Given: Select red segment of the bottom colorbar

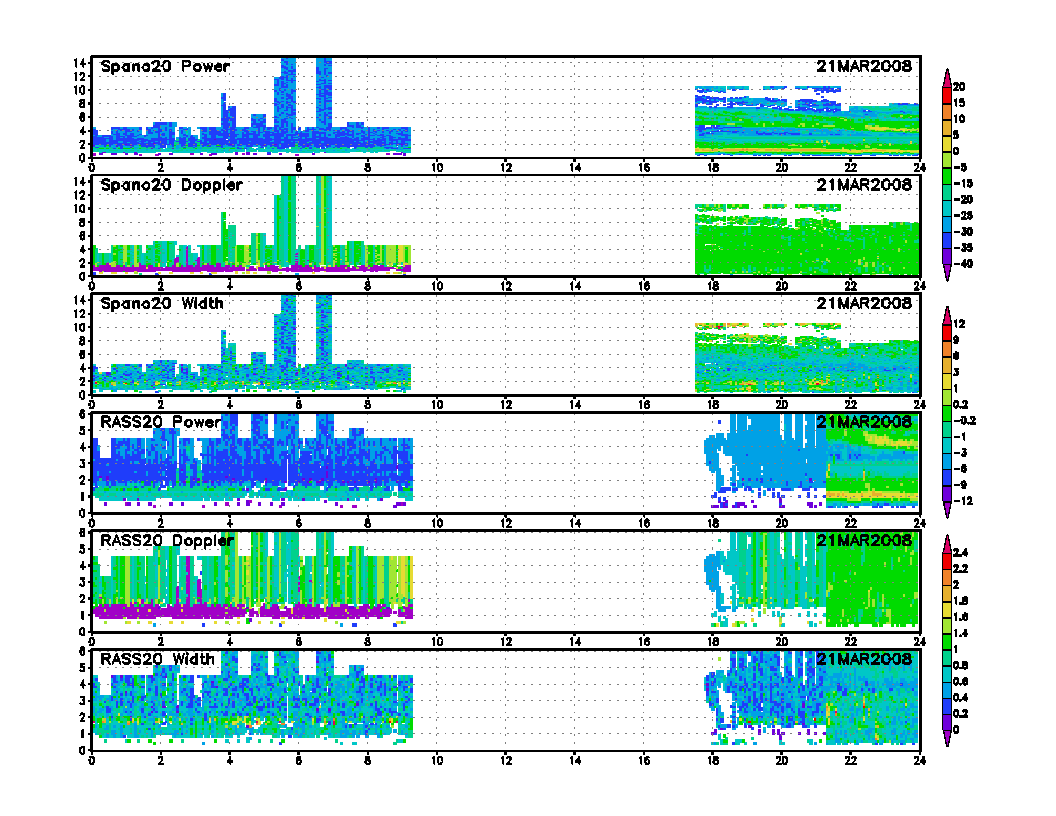Looking at the screenshot, I should [x=947, y=561].
